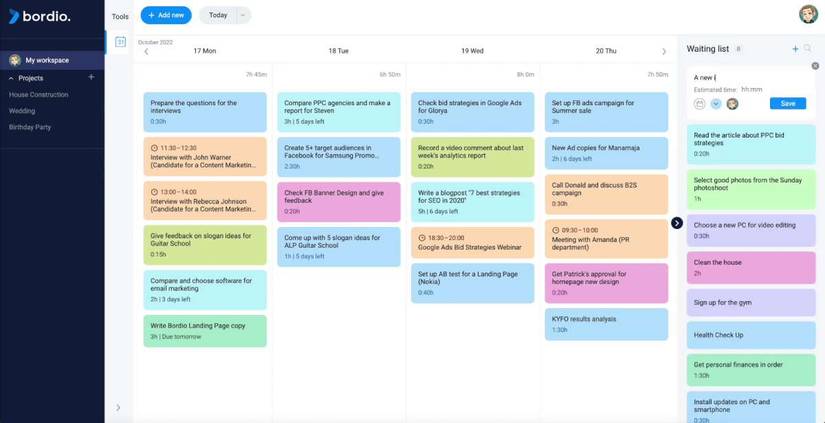Click the calendar icon in the new task form
Viewport: 825px width, 423px height.
coord(700,104)
